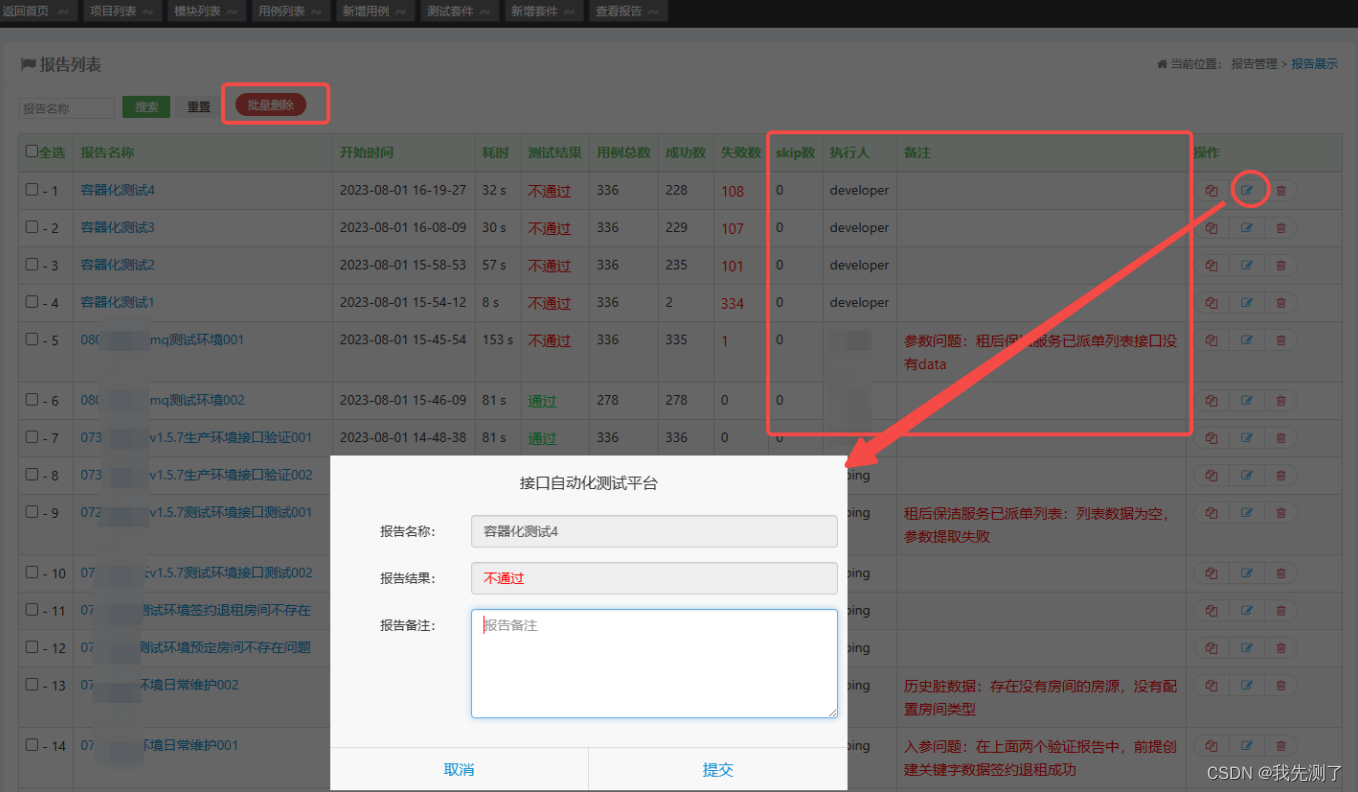Click trash icon in row 10
Image resolution: width=1358 pixels, height=792 pixels.
click(1281, 573)
